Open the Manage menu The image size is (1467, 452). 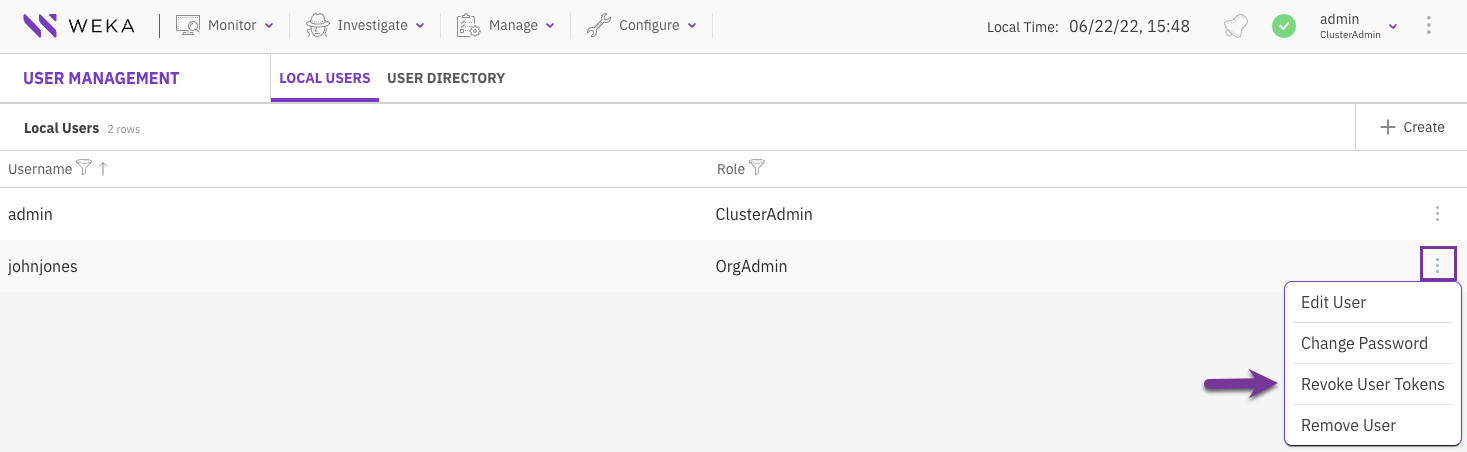pos(504,26)
